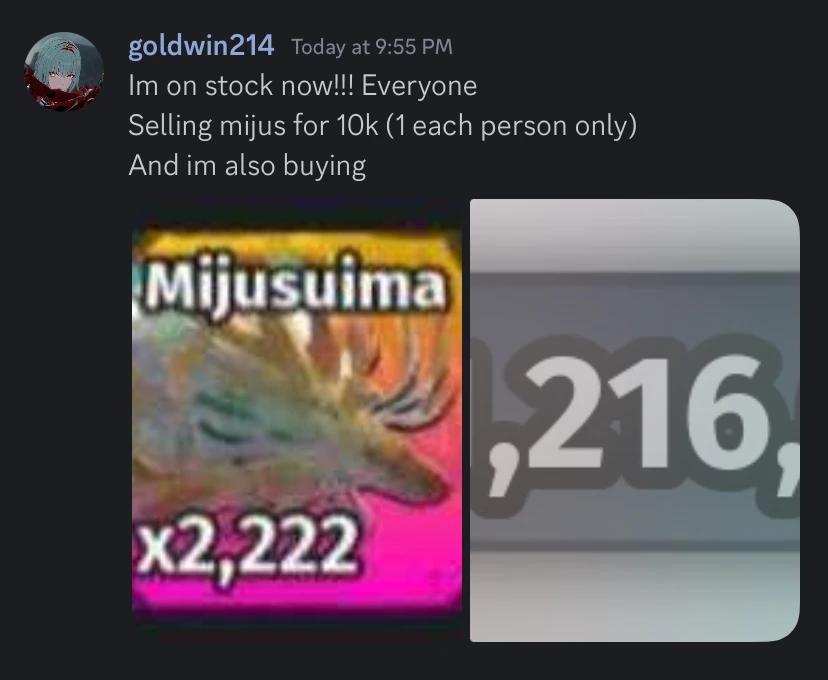Image resolution: width=828 pixels, height=680 pixels.
Task: Click the "And im also buying" message line
Action: [x=247, y=166]
